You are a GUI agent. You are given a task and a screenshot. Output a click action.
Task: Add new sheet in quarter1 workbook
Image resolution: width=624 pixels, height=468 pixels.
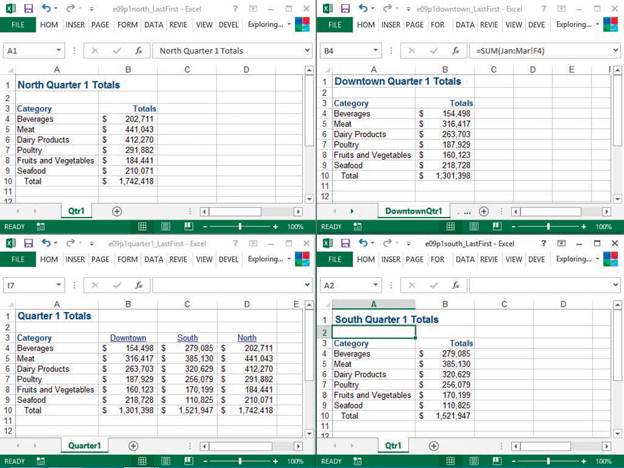coord(133,446)
